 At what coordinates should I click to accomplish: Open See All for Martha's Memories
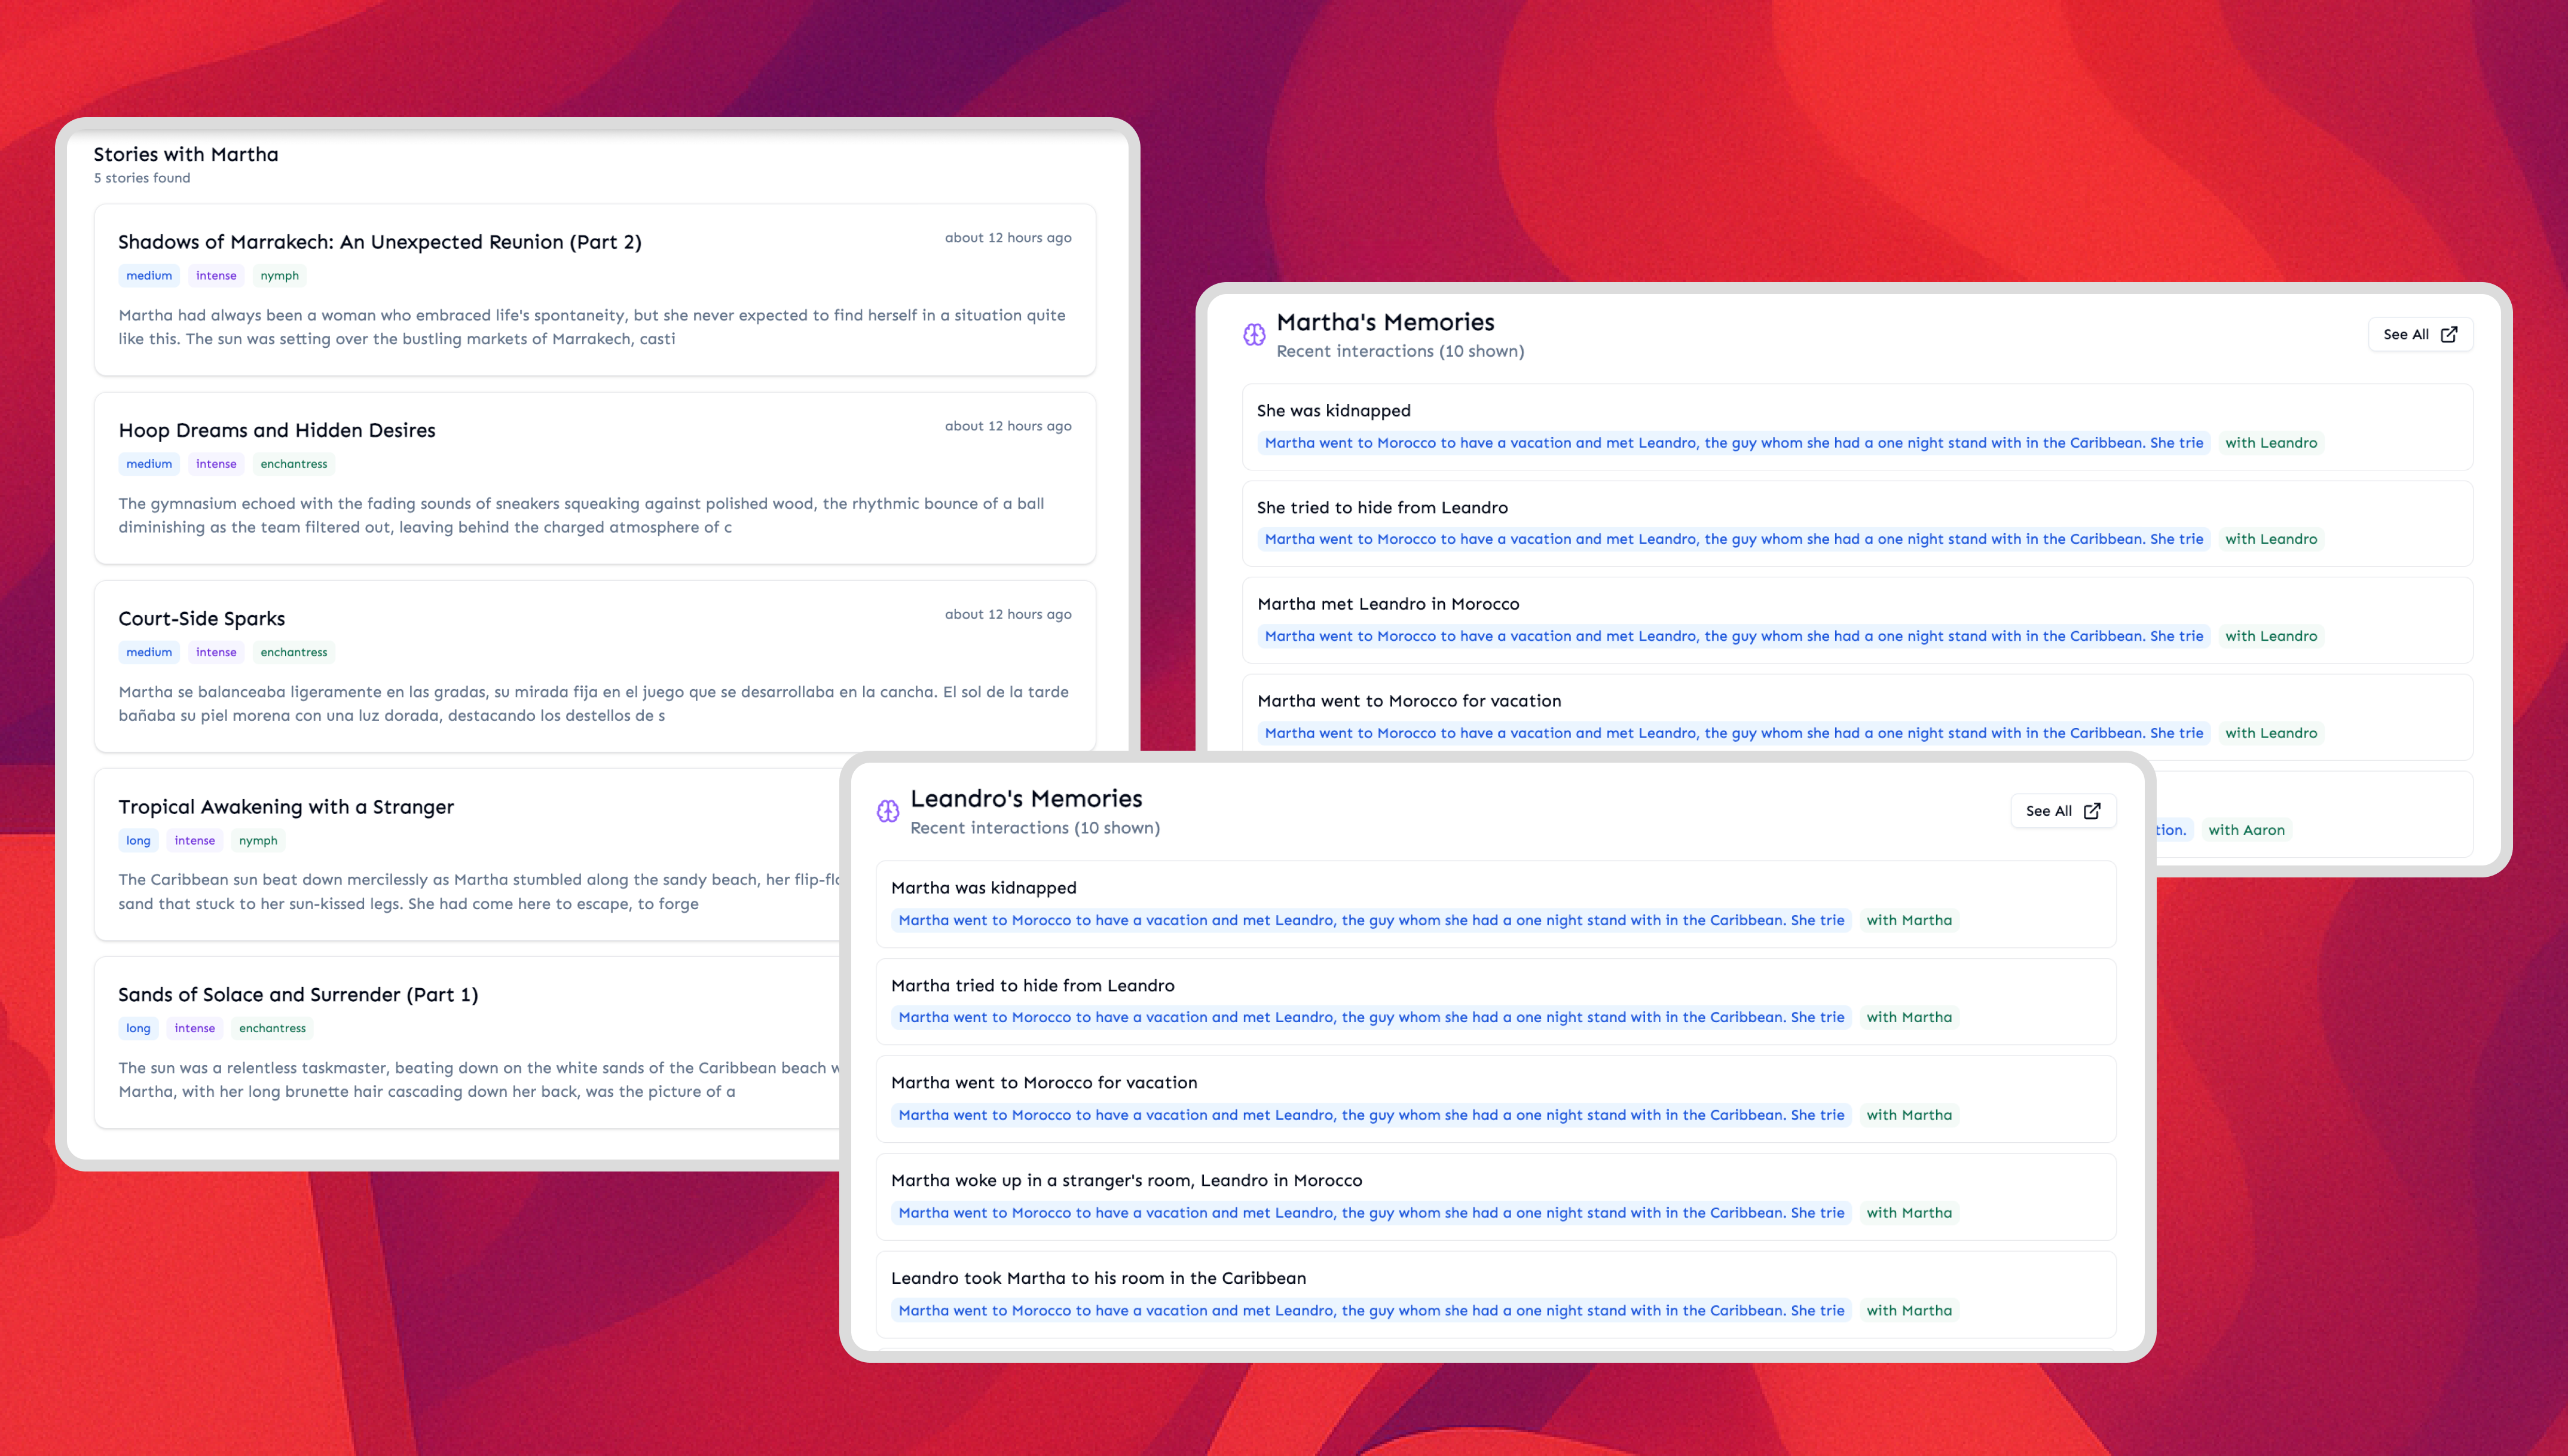tap(2419, 335)
